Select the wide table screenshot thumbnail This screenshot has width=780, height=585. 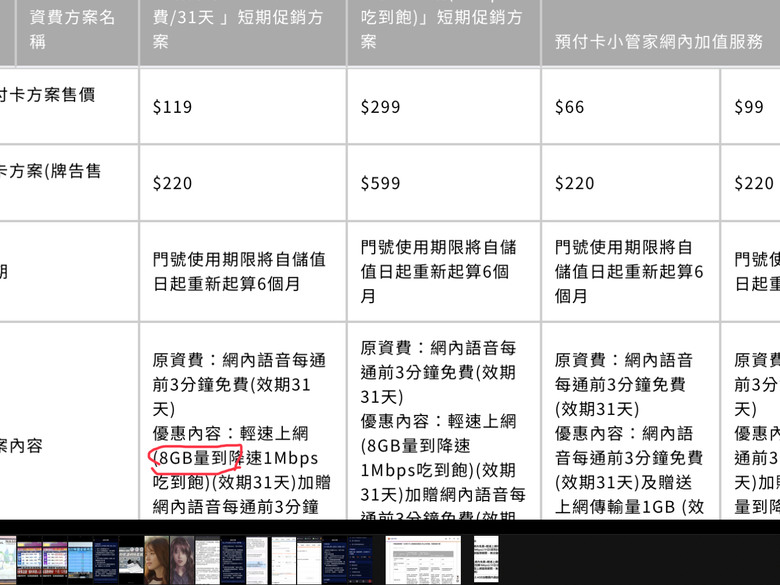(423, 560)
